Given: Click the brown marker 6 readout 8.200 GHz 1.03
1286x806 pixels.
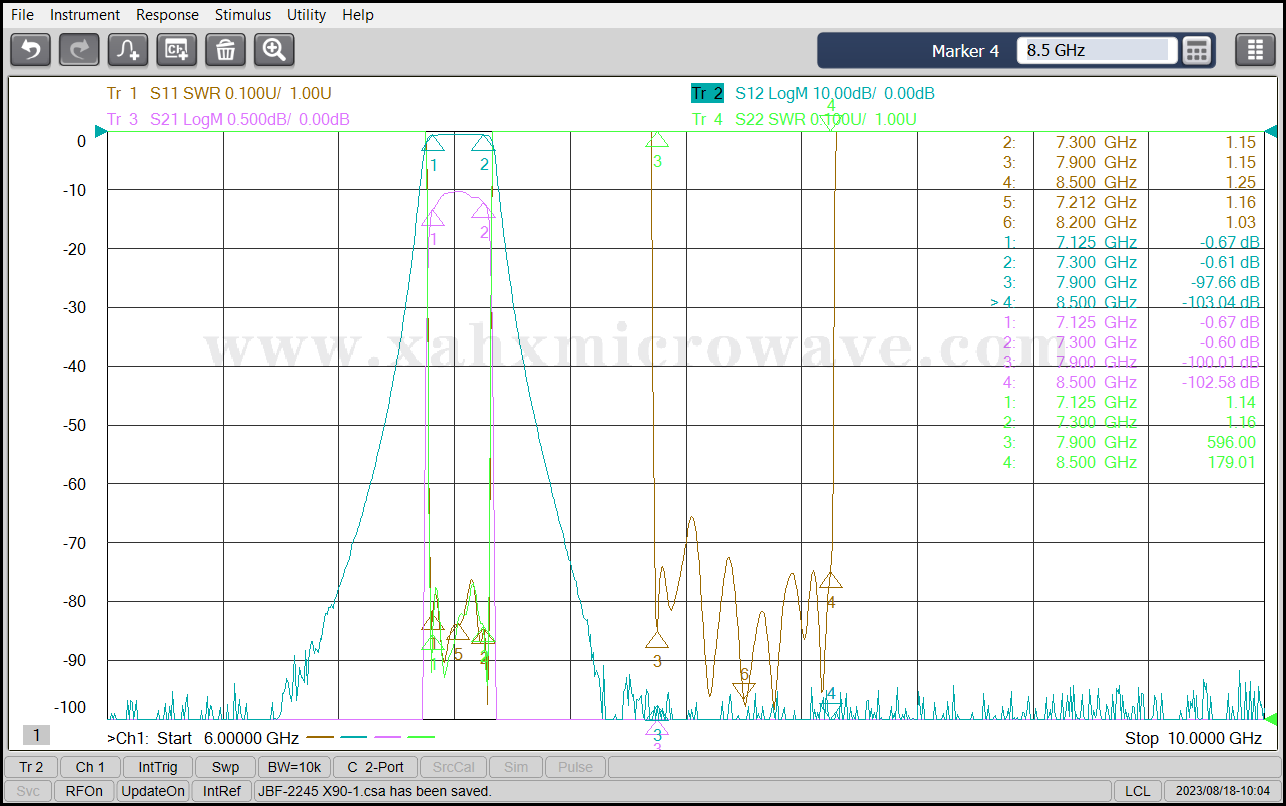Looking at the screenshot, I should (x=1130, y=222).
